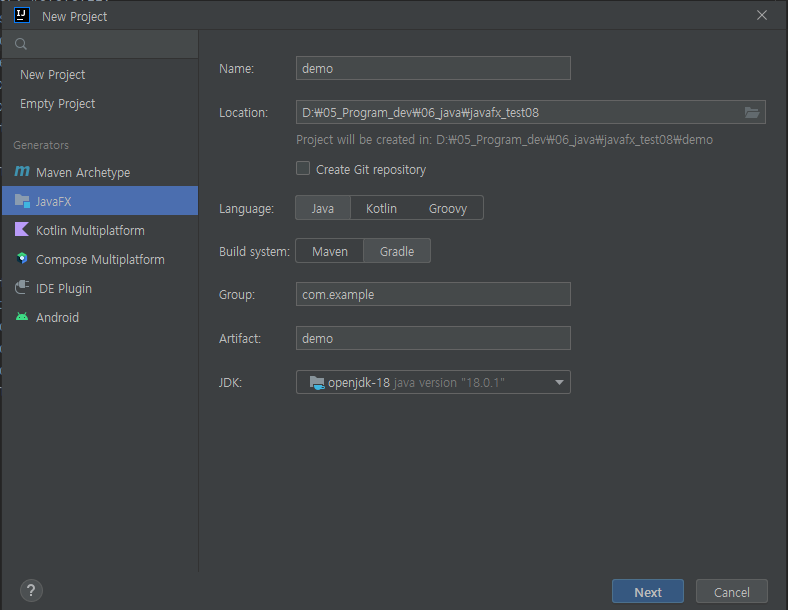Select Java as the language
This screenshot has width=788, height=610.
click(323, 208)
